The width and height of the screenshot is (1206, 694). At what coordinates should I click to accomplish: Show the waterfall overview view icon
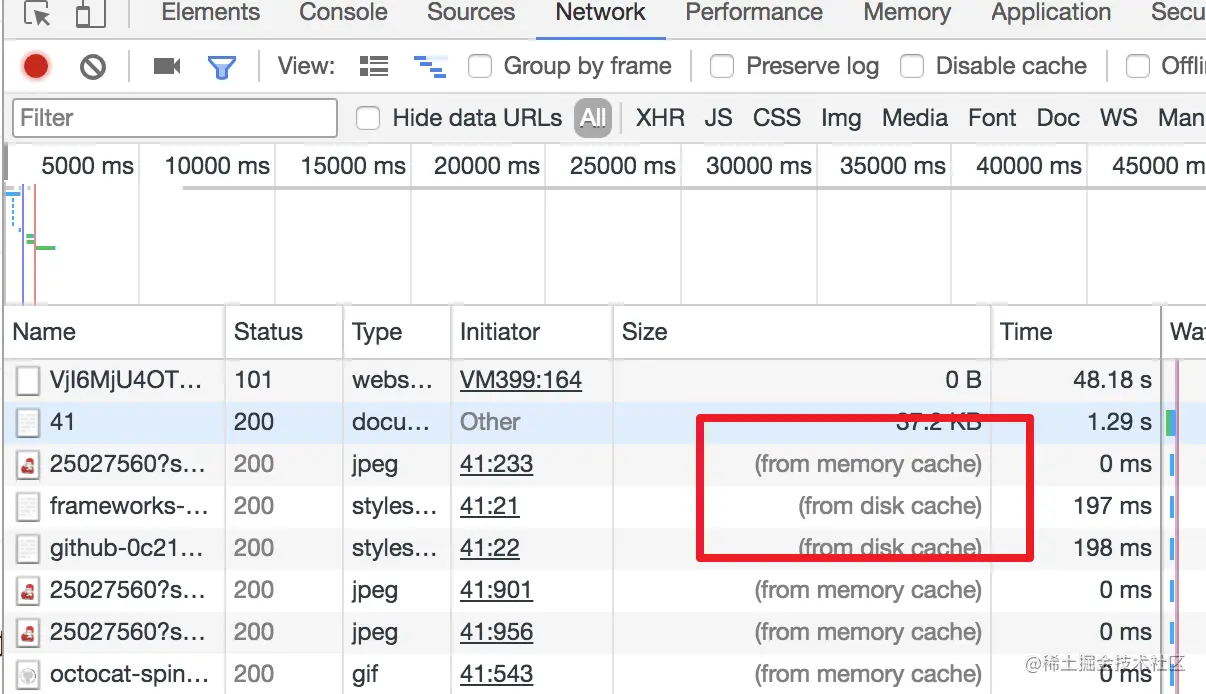(x=430, y=67)
